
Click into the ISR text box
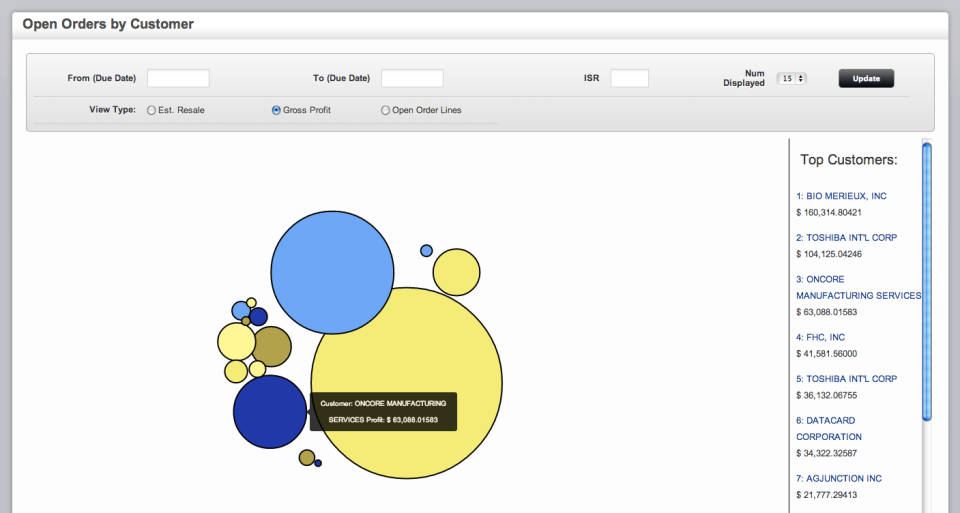(x=629, y=78)
